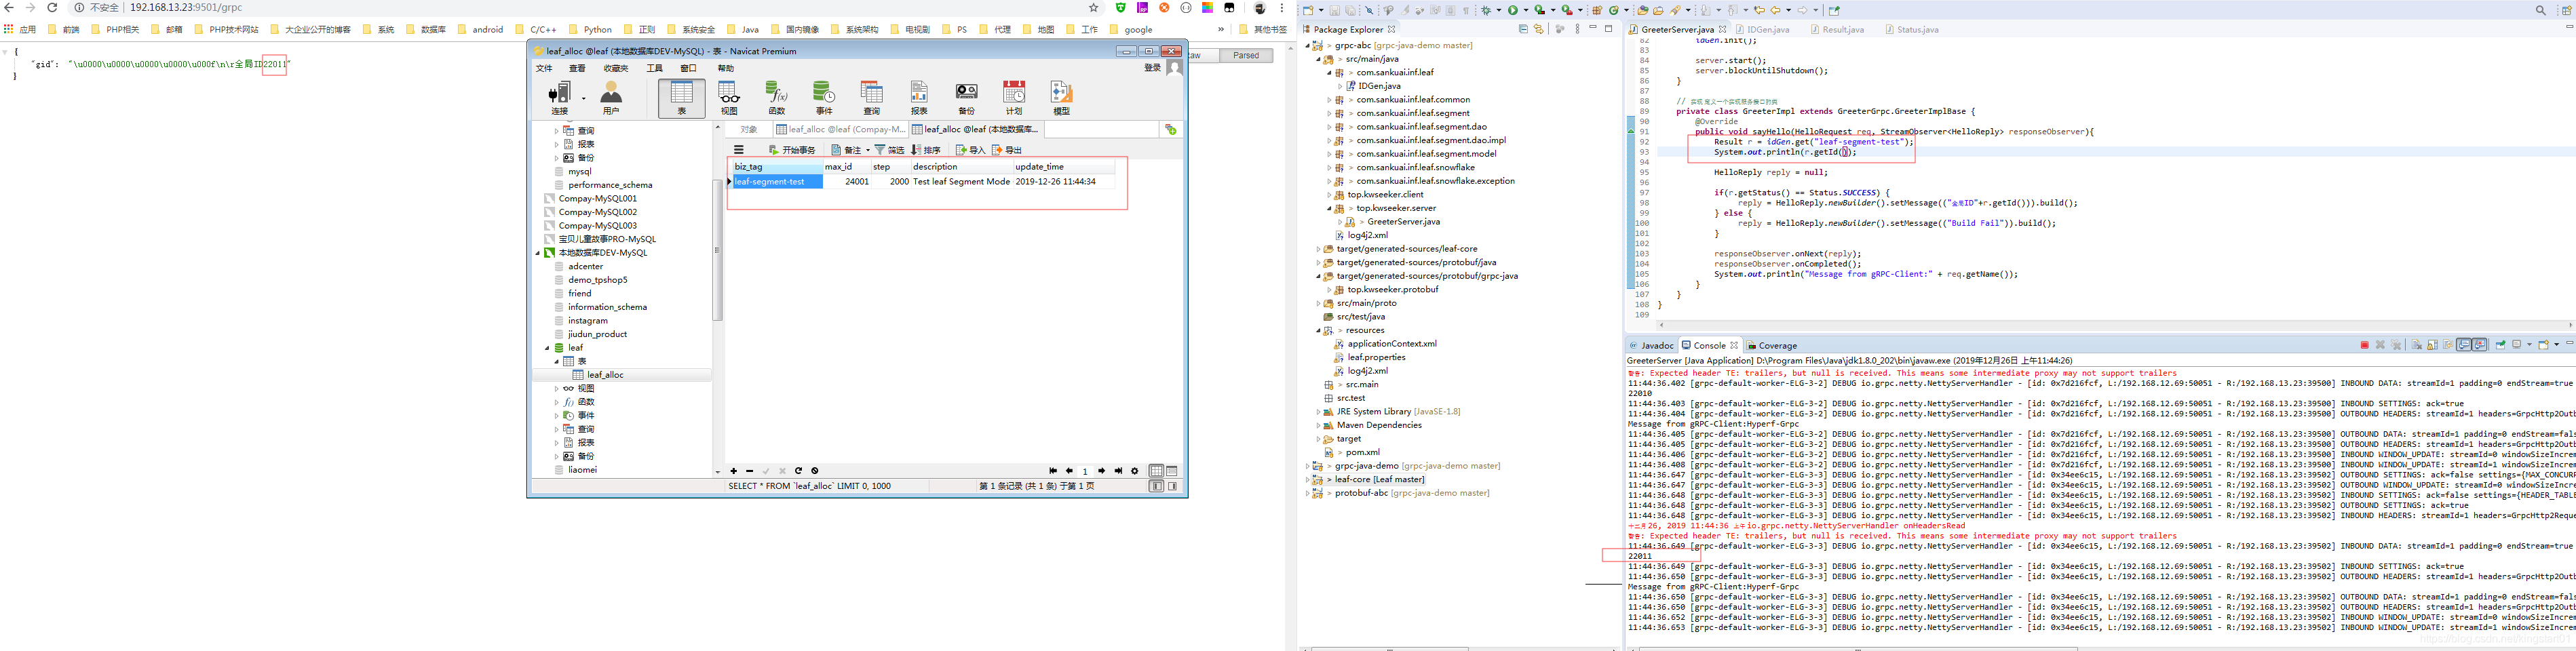The height and width of the screenshot is (651, 2576).
Task: Open the Chrome three-dot menu
Action: tap(1282, 8)
